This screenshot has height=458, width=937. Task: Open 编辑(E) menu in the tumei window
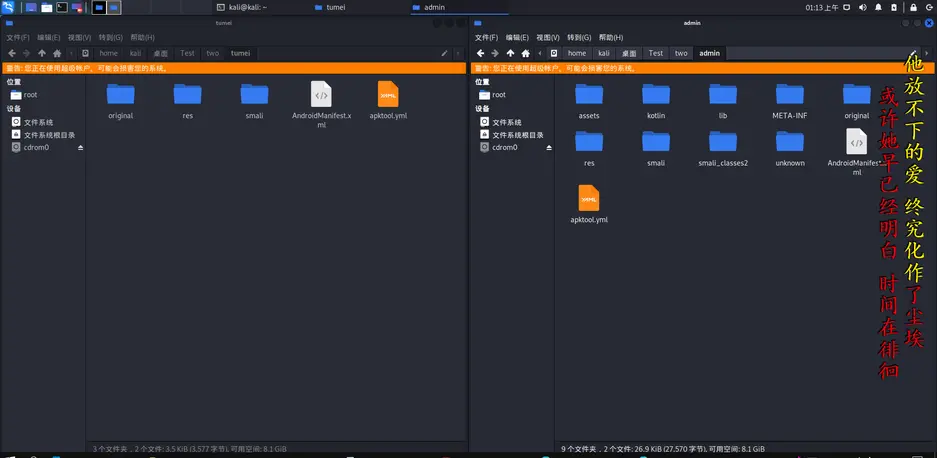[x=49, y=38]
